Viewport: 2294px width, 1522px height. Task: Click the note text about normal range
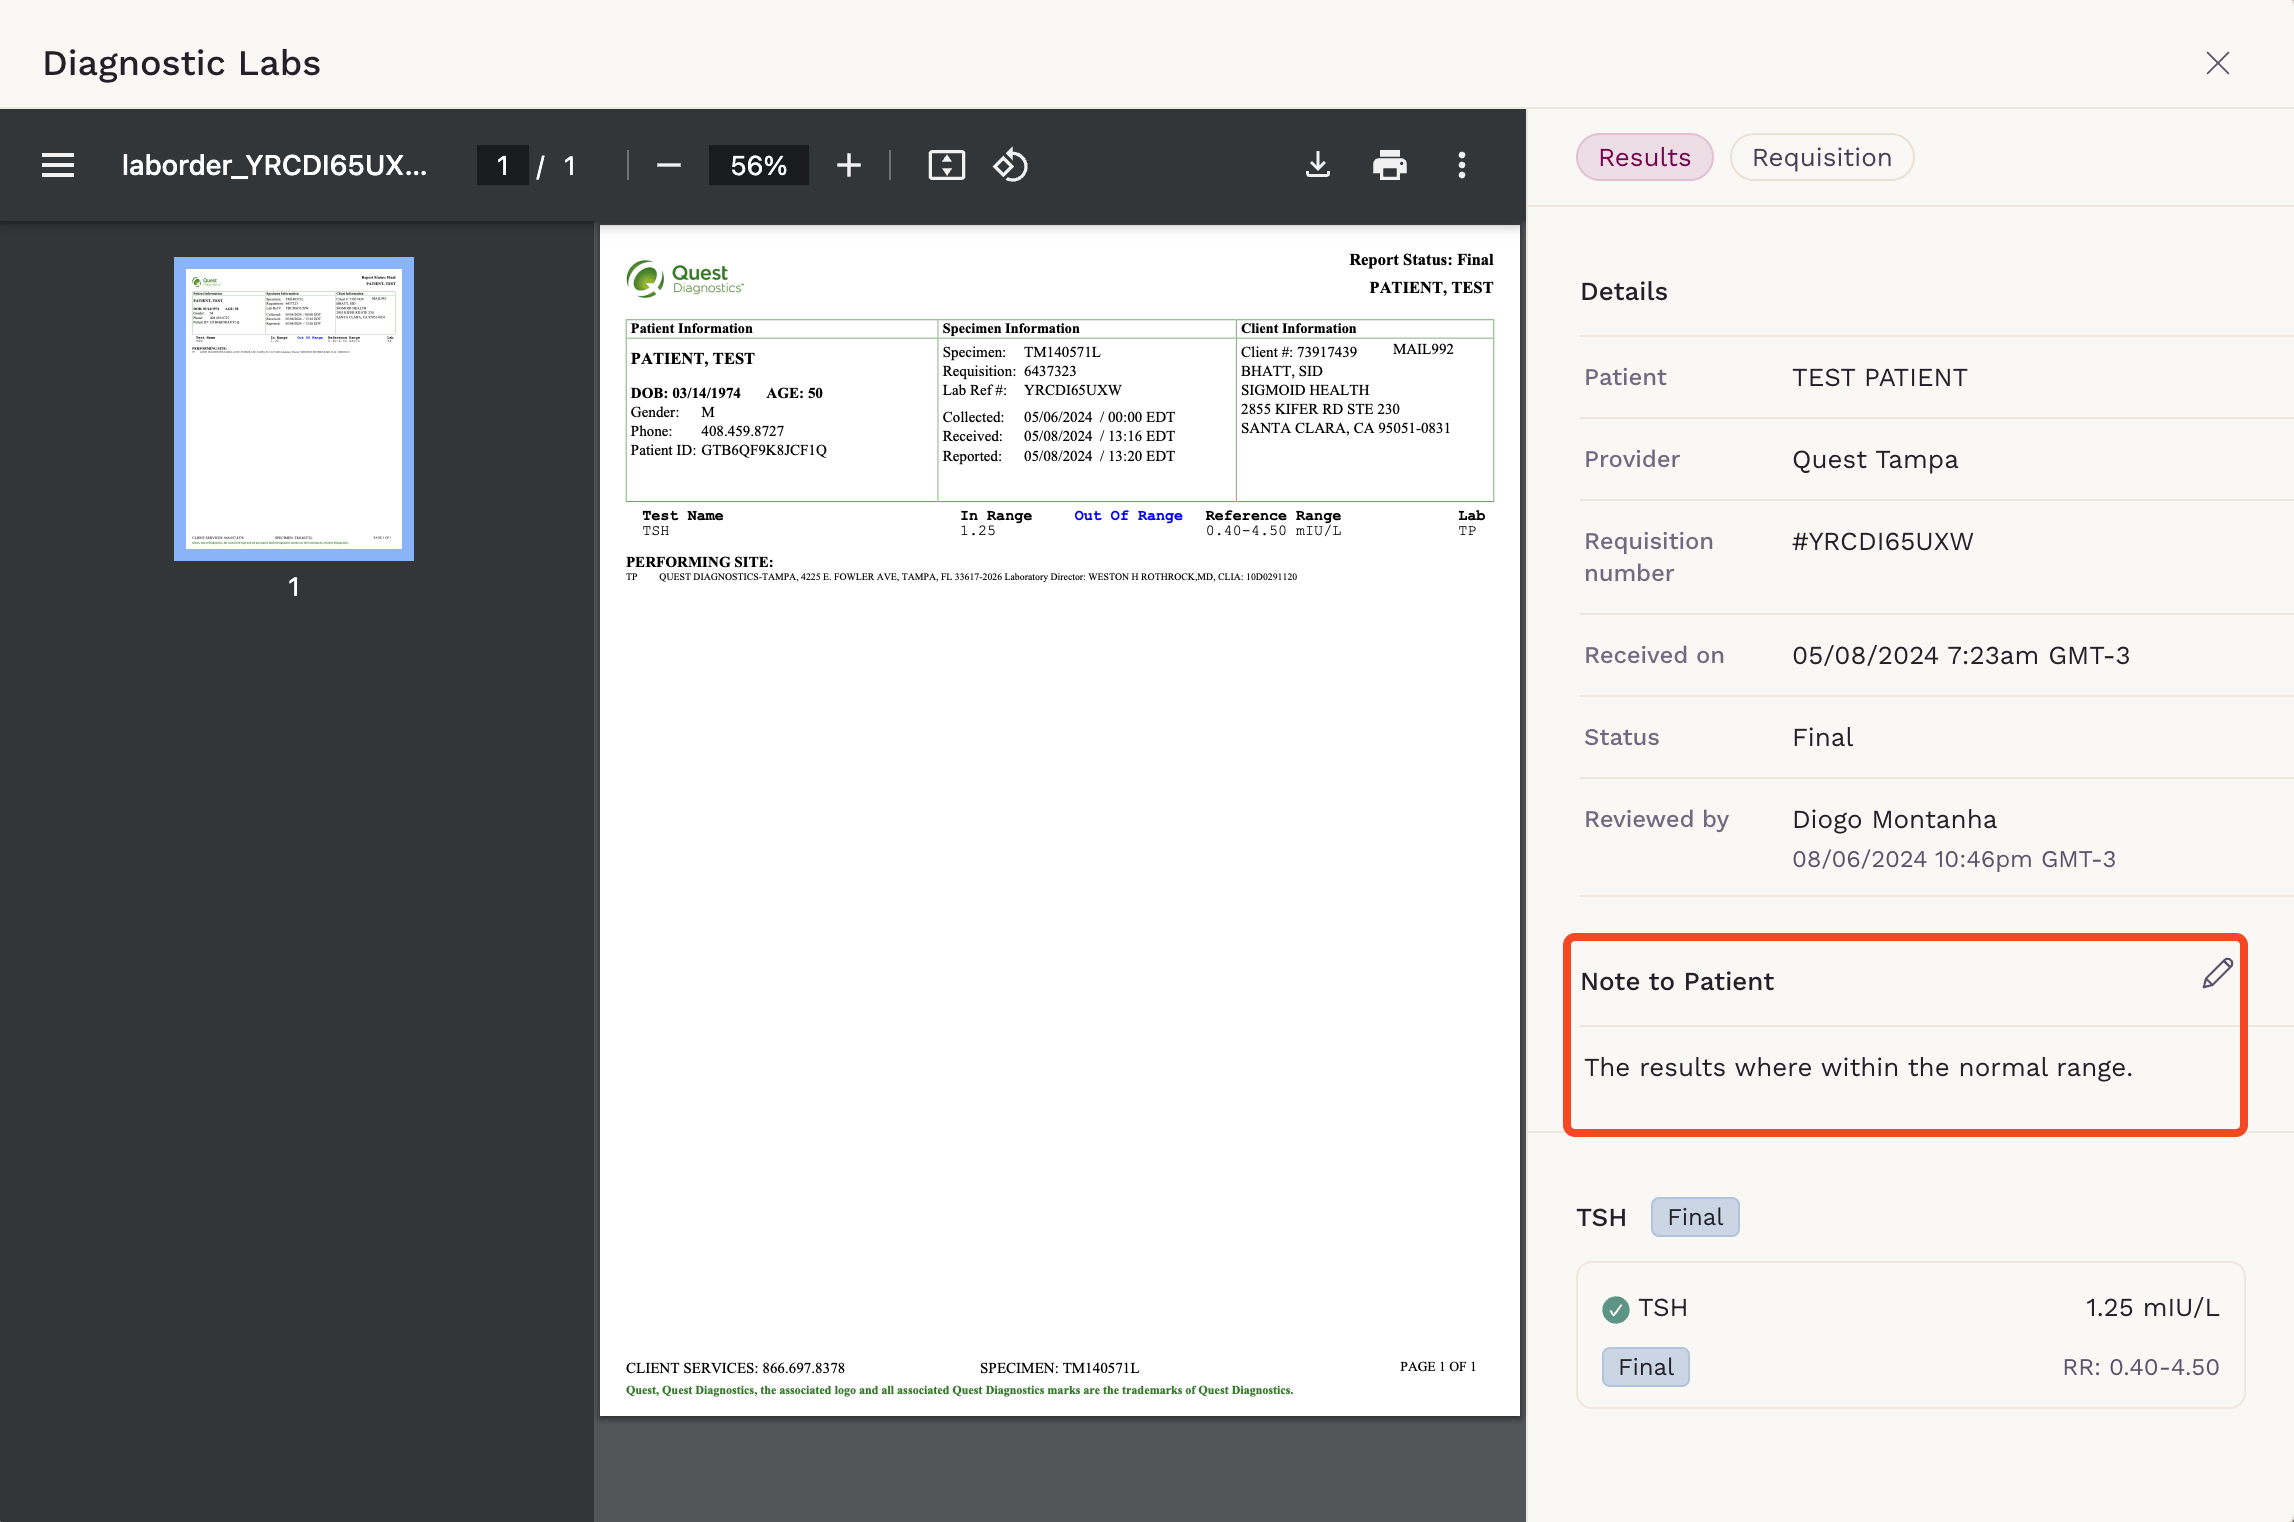[x=1858, y=1068]
